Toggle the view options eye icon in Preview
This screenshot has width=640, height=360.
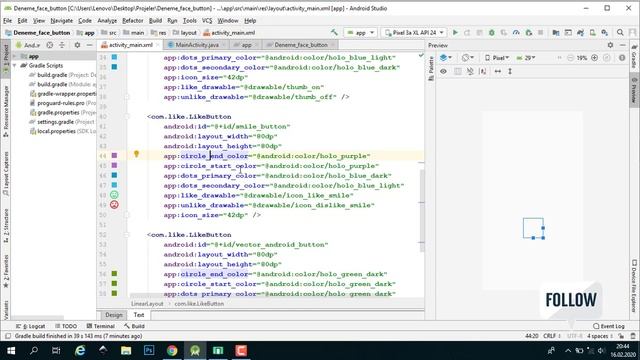pos(443,71)
